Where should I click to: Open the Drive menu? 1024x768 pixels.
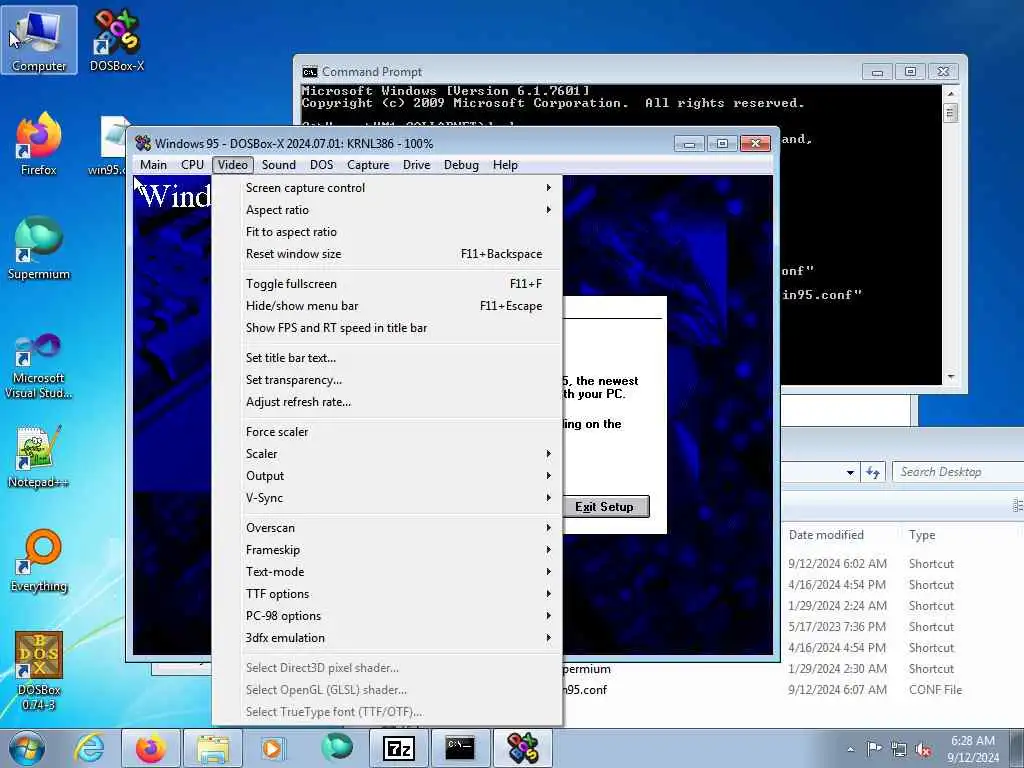417,165
